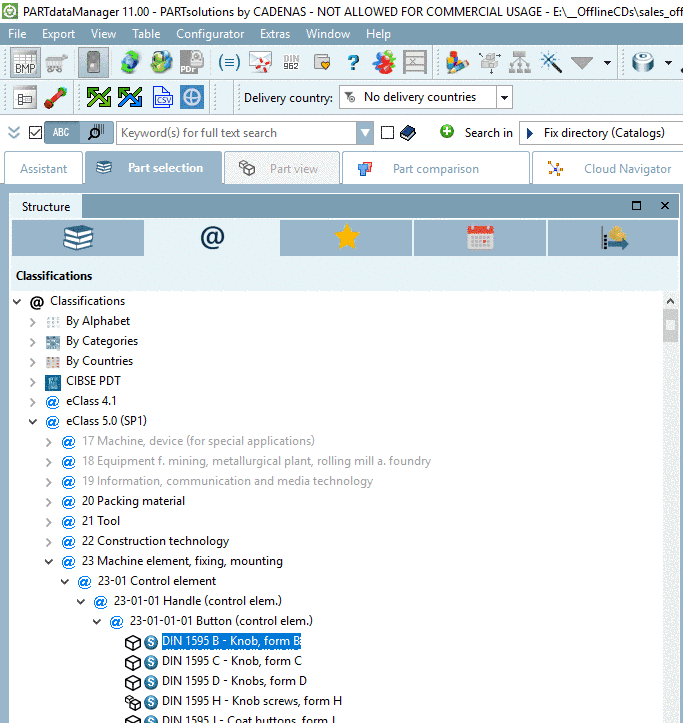Viewport: 683px width, 723px height.
Task: Maximize the Structure panel
Action: pos(636,206)
